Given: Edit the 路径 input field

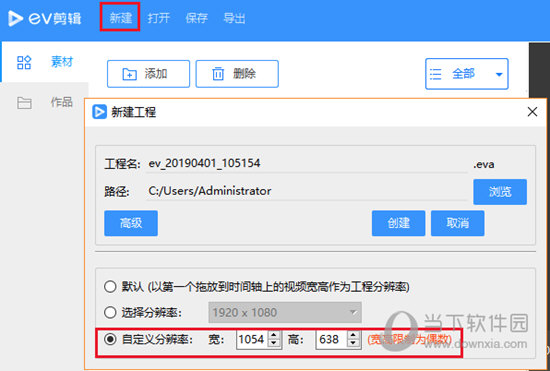Looking at the screenshot, I should [307, 191].
